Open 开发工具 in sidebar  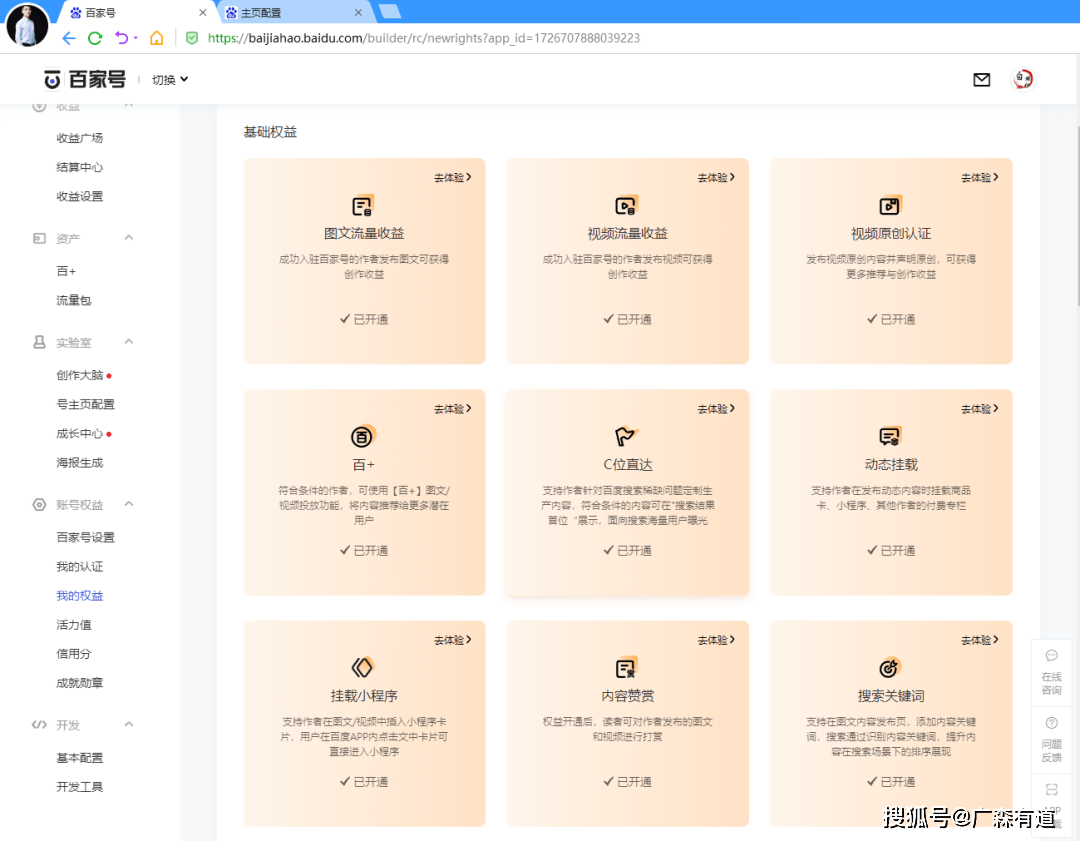(80, 787)
